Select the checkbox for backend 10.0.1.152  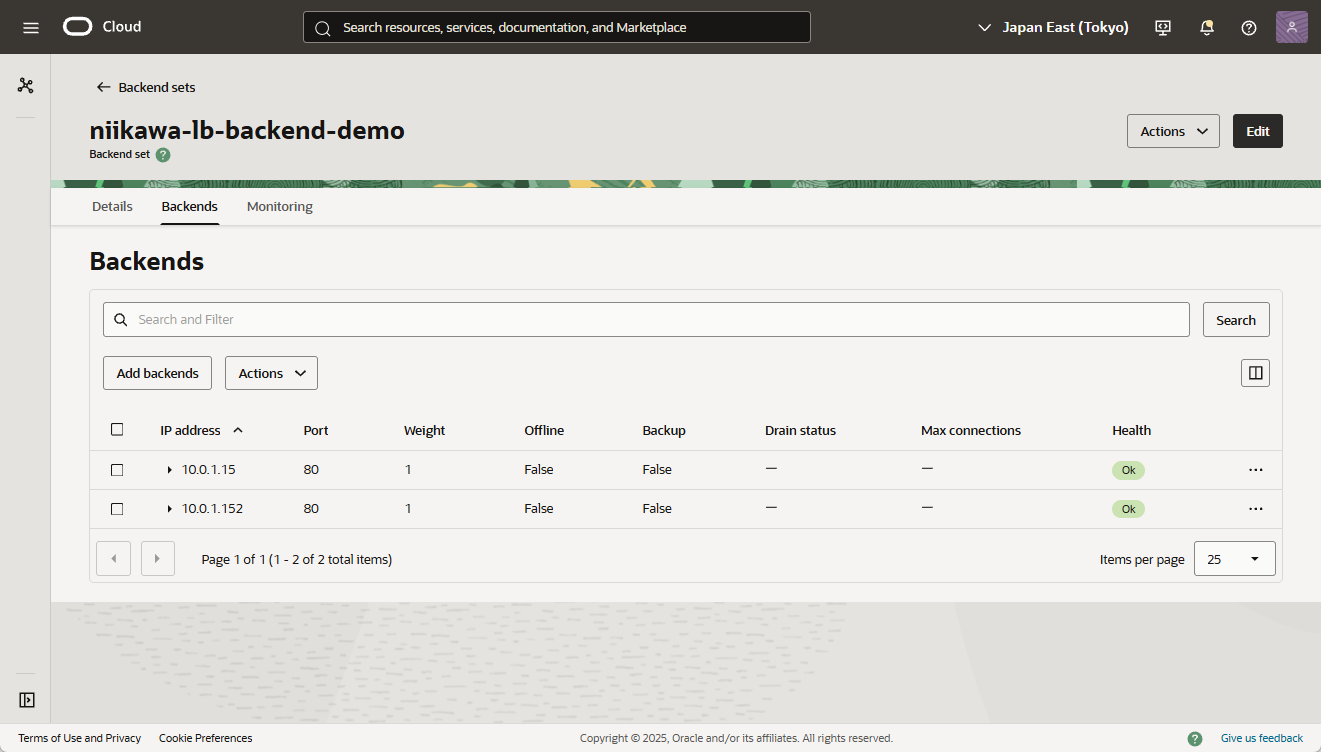click(117, 509)
